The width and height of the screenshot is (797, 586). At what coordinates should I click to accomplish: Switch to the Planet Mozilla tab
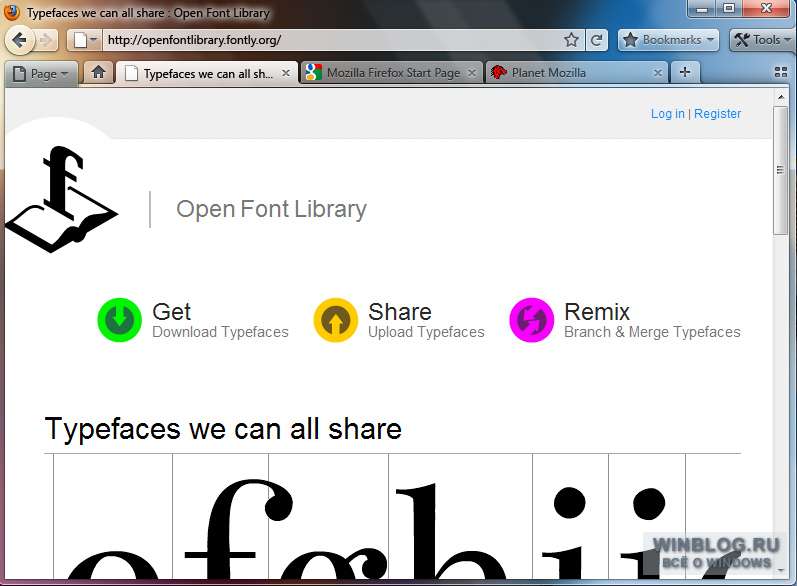point(577,73)
